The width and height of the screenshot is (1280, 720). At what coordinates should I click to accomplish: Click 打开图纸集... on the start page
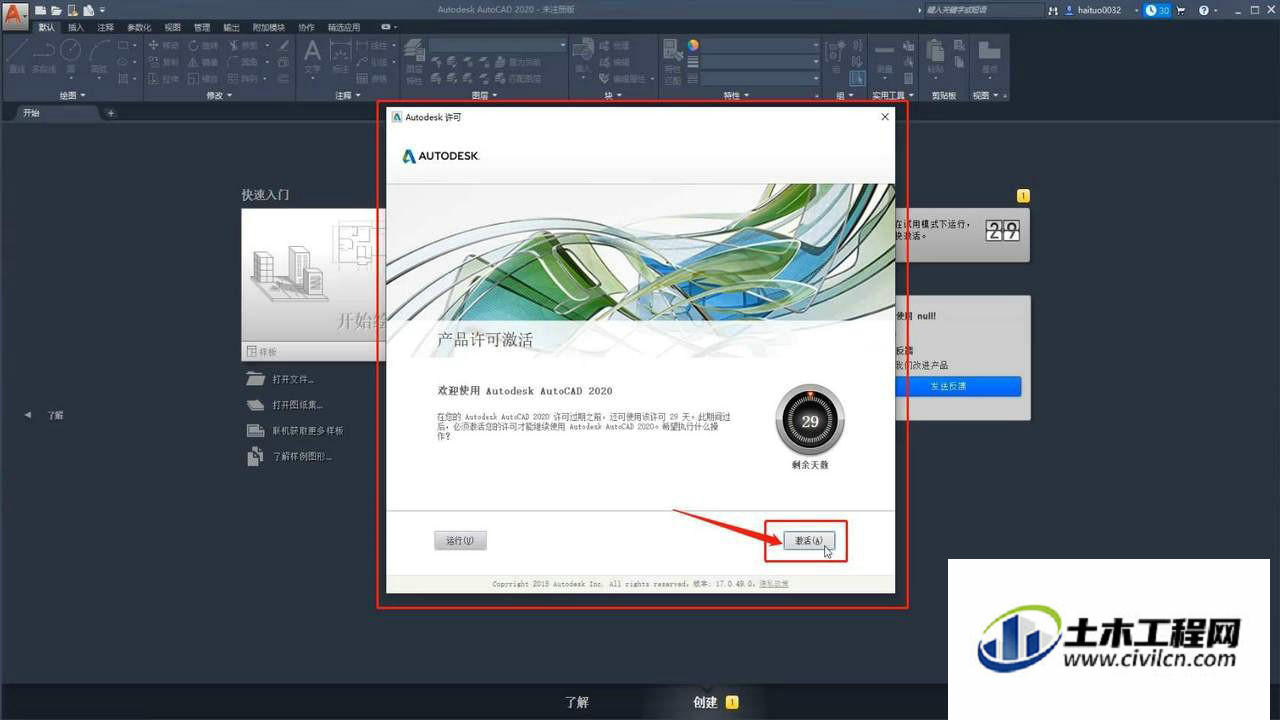pos(286,405)
